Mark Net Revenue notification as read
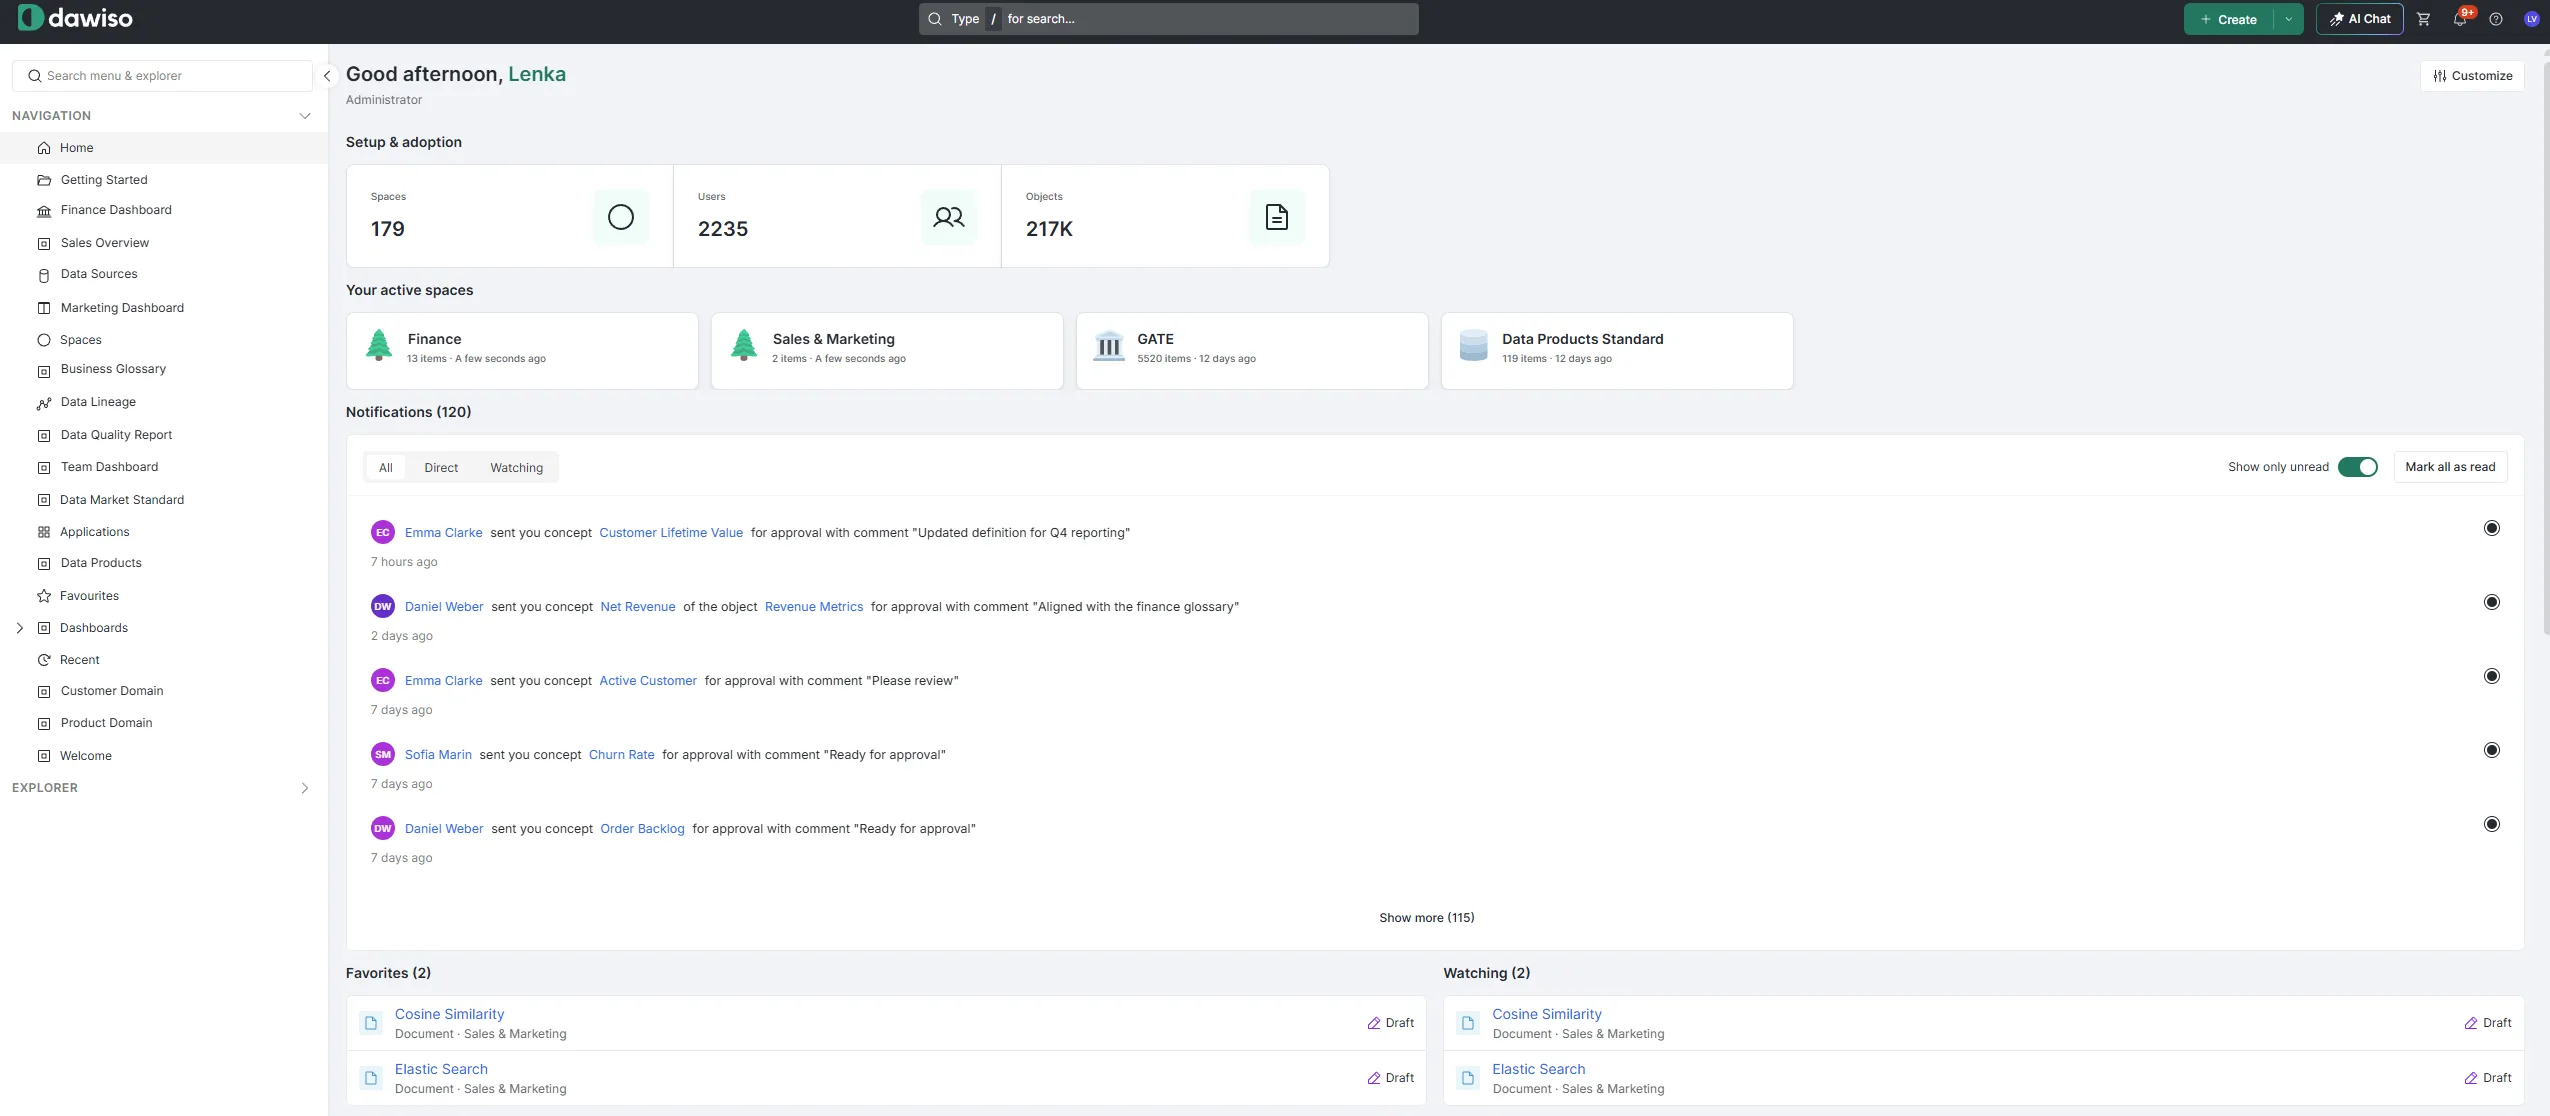 (x=2492, y=602)
